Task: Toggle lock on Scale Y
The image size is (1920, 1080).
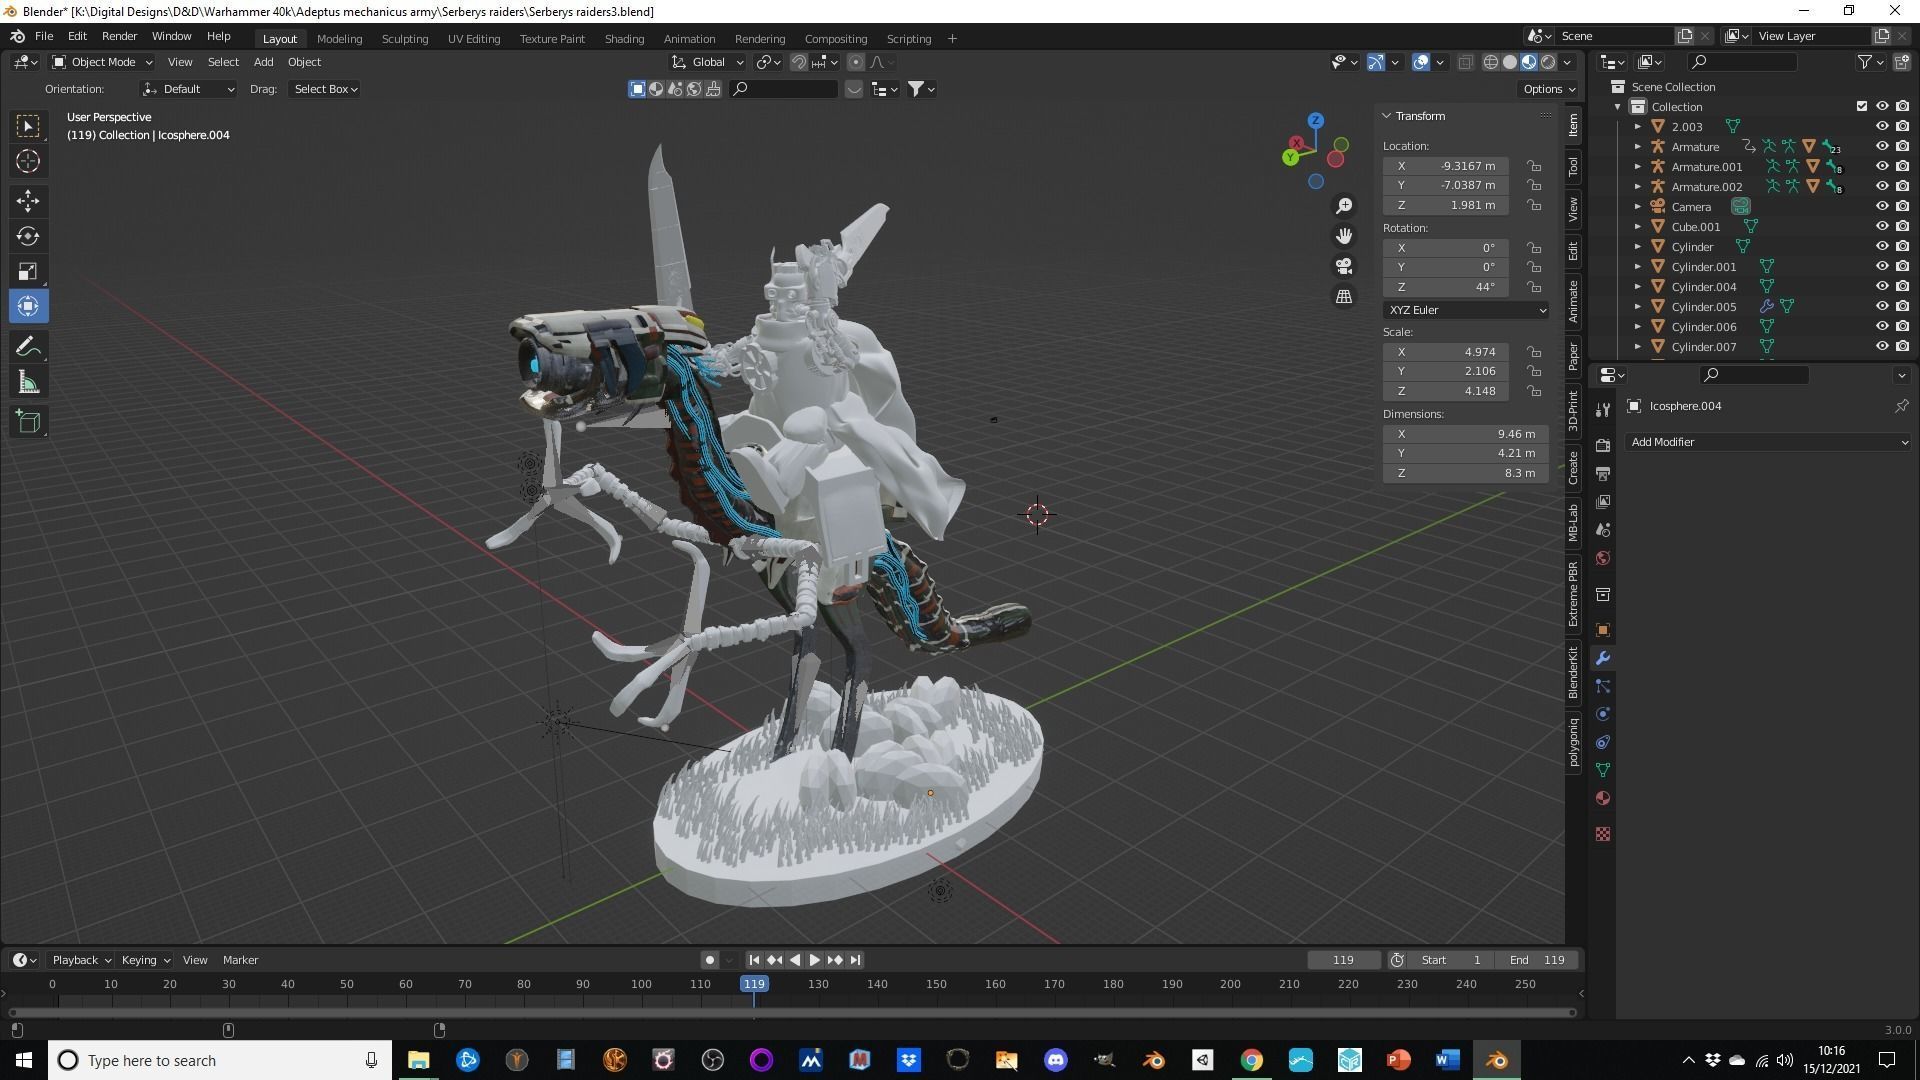Action: (1533, 371)
